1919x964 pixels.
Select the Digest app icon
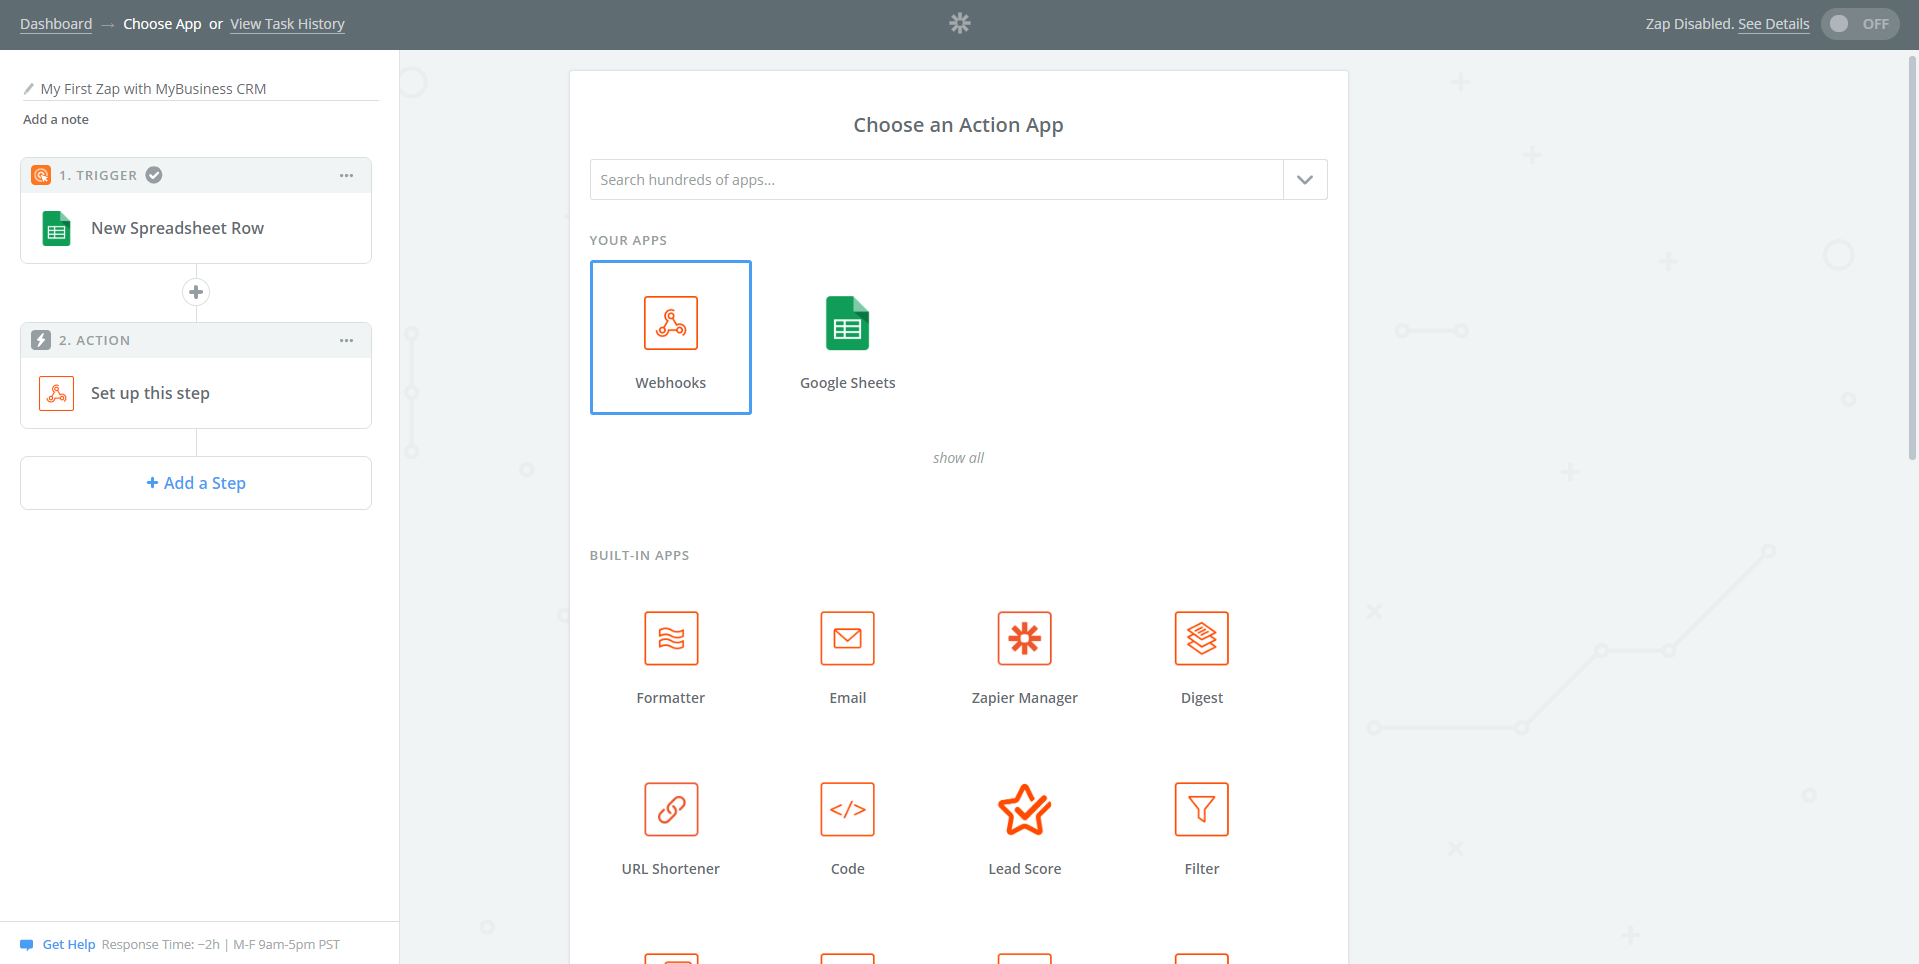click(1201, 638)
